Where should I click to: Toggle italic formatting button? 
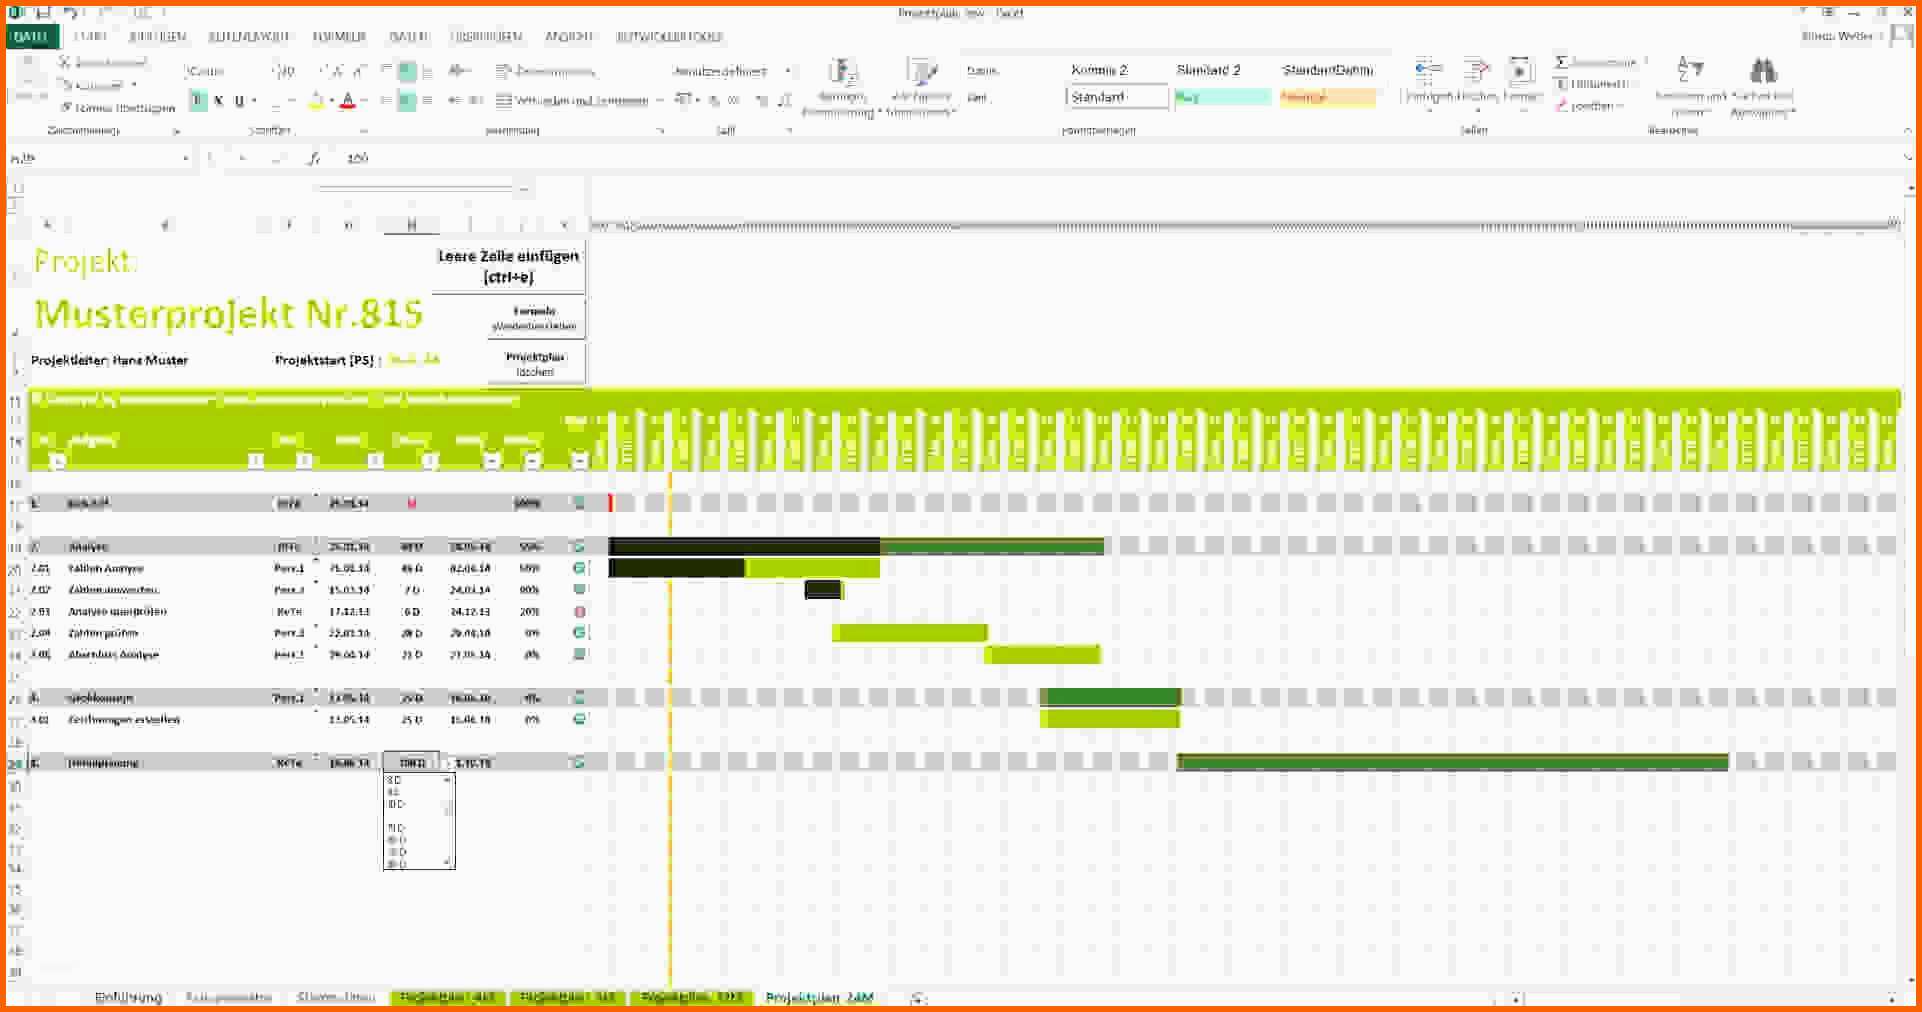coord(218,101)
